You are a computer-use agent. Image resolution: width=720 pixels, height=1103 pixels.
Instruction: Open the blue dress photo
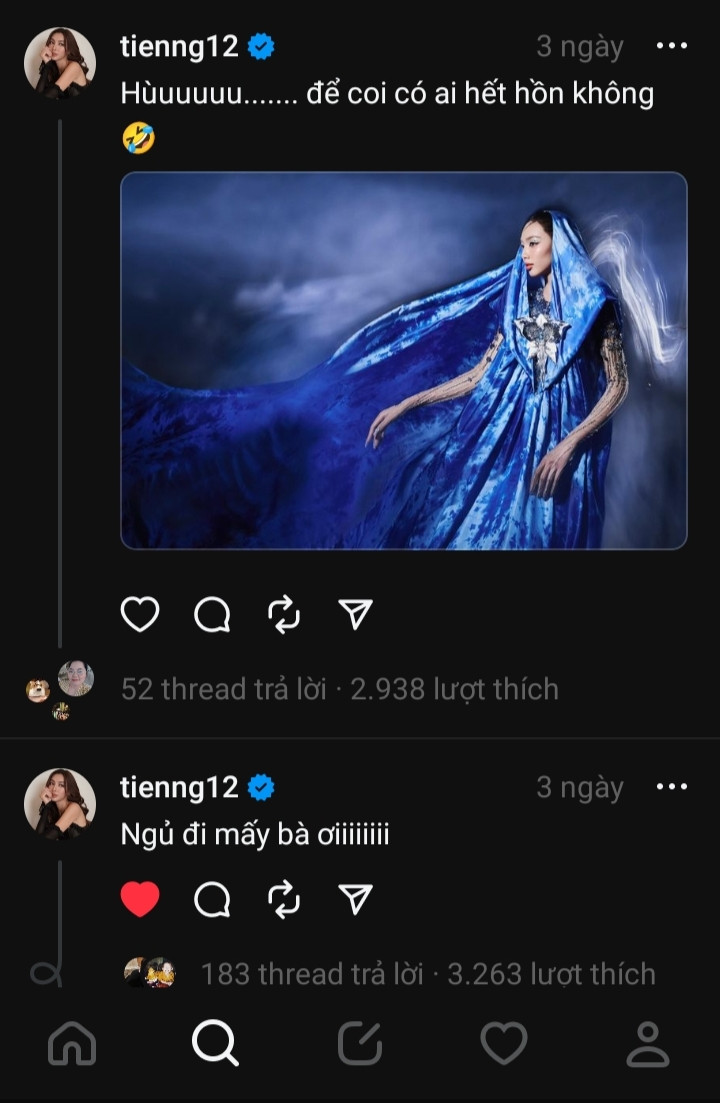point(404,361)
